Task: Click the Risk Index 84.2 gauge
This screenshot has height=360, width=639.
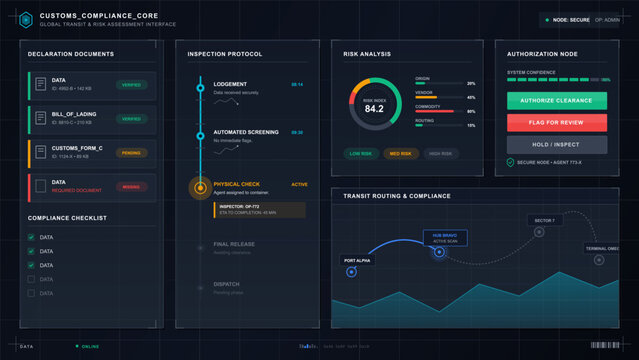Action: [375, 104]
